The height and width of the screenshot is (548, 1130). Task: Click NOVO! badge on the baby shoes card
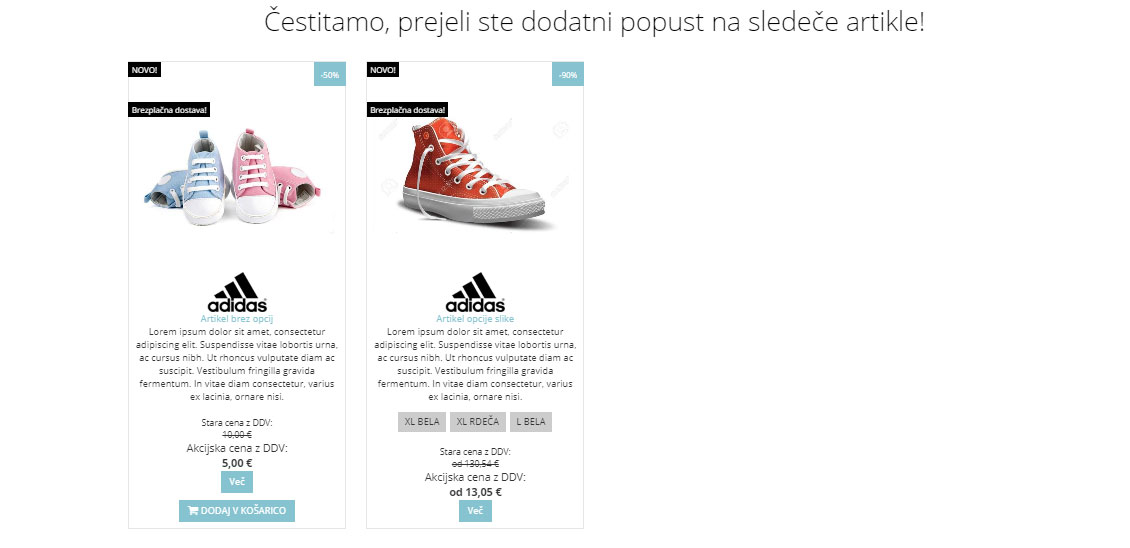point(145,70)
